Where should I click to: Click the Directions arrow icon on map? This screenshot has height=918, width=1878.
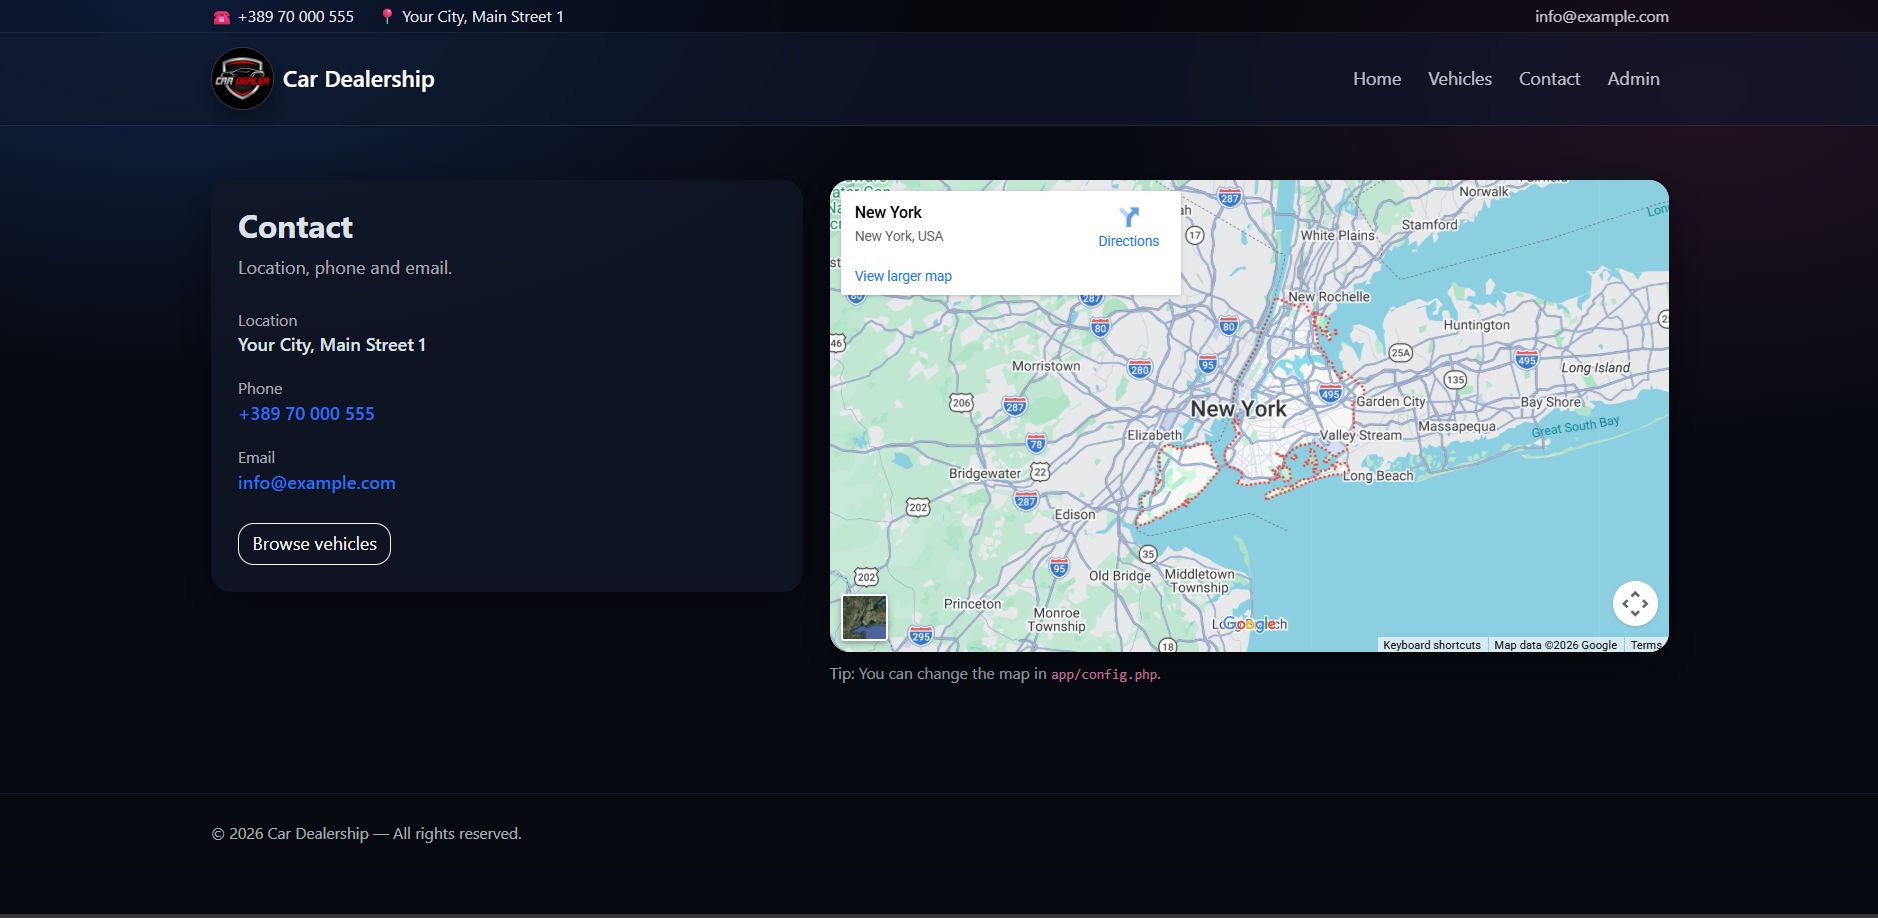point(1128,217)
